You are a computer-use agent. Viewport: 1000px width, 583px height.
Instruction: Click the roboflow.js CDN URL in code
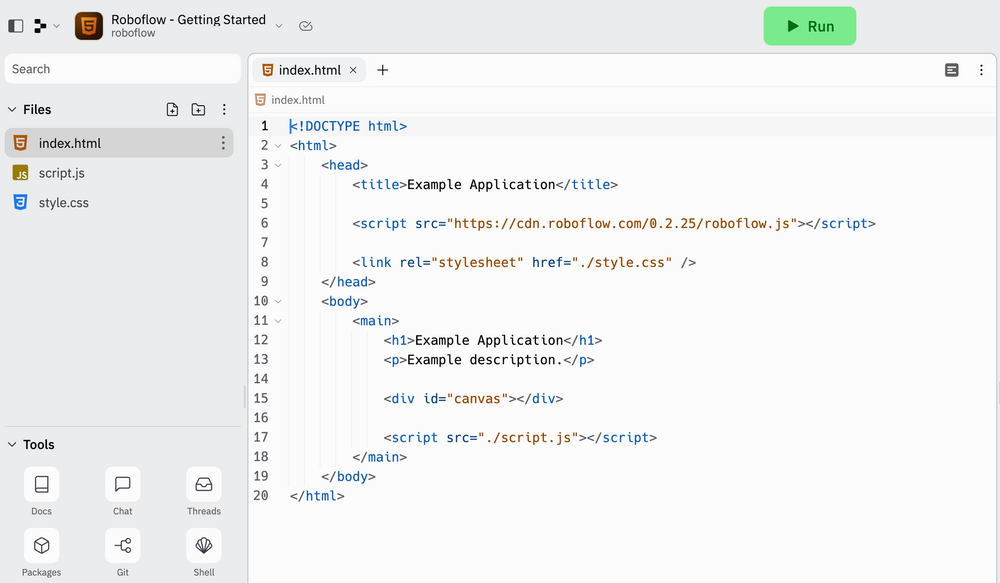click(622, 223)
